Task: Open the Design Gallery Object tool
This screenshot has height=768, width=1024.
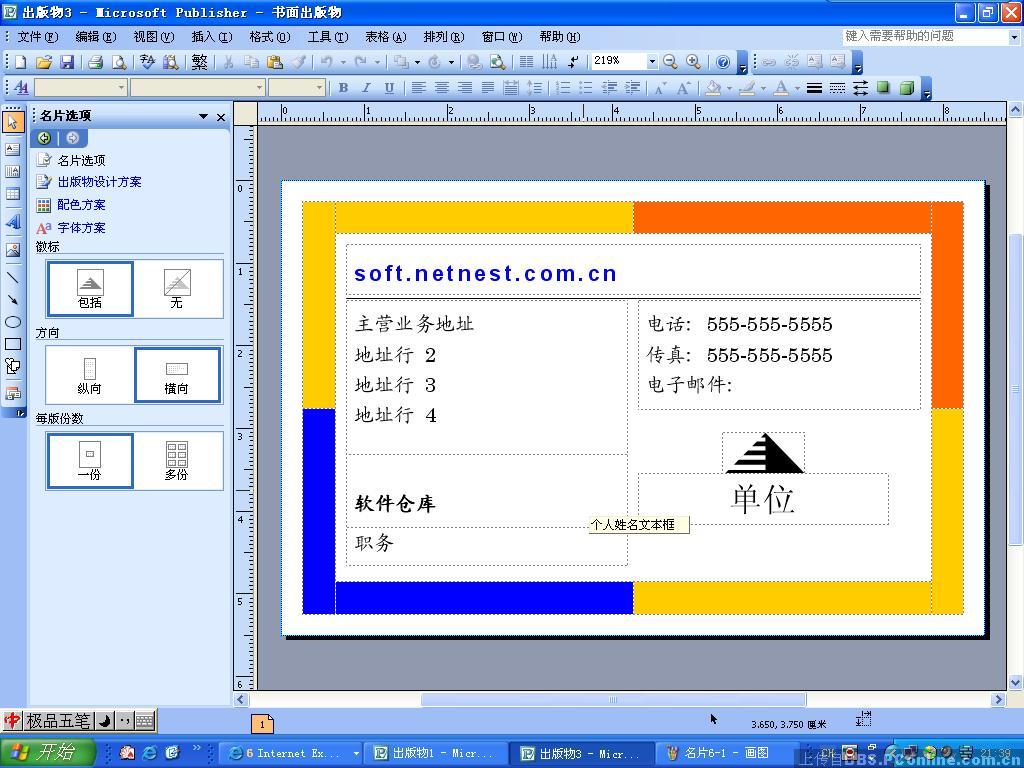Action: click(12, 394)
